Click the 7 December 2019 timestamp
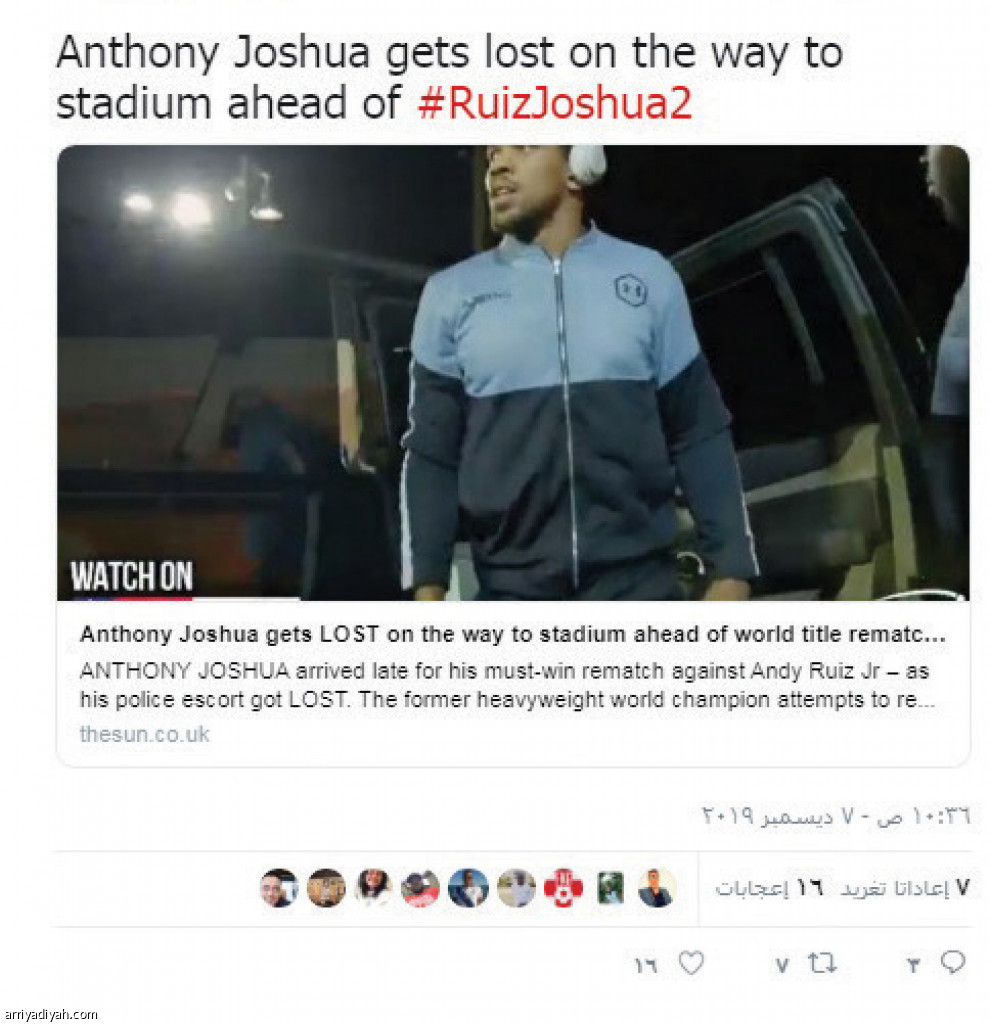The image size is (990, 1024). (836, 816)
